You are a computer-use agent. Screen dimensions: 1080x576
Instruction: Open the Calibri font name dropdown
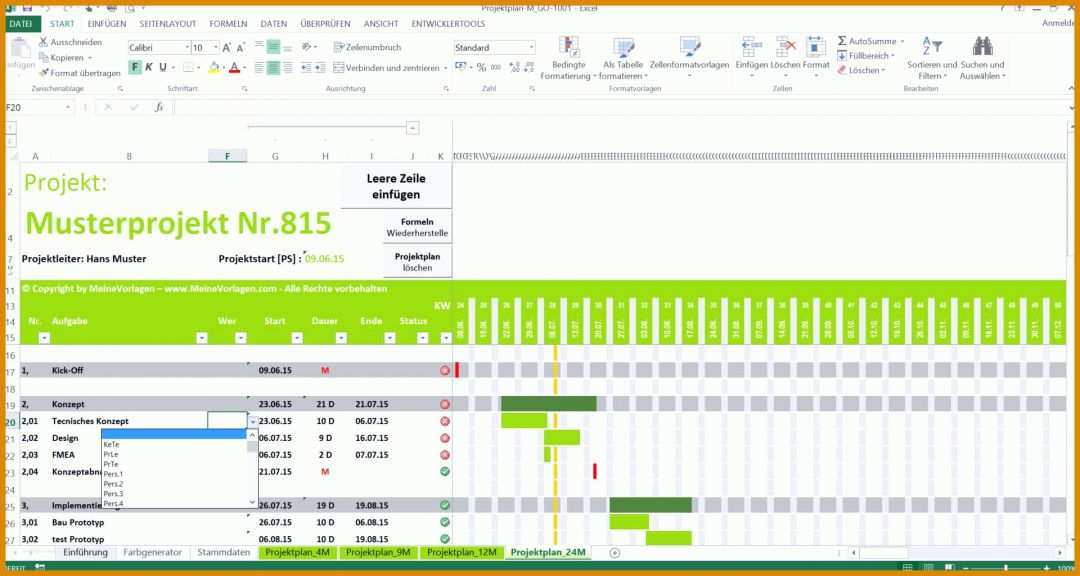[187, 48]
